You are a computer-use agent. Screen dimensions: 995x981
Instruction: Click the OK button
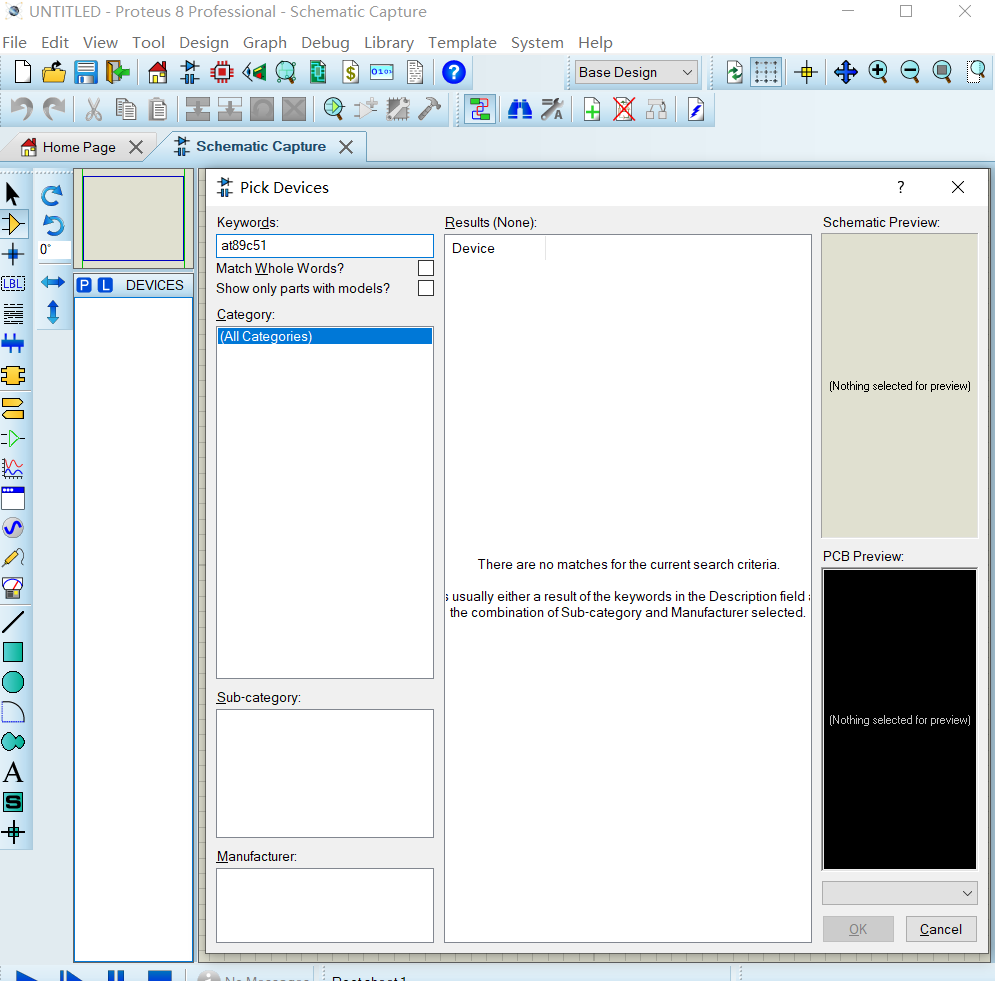858,929
